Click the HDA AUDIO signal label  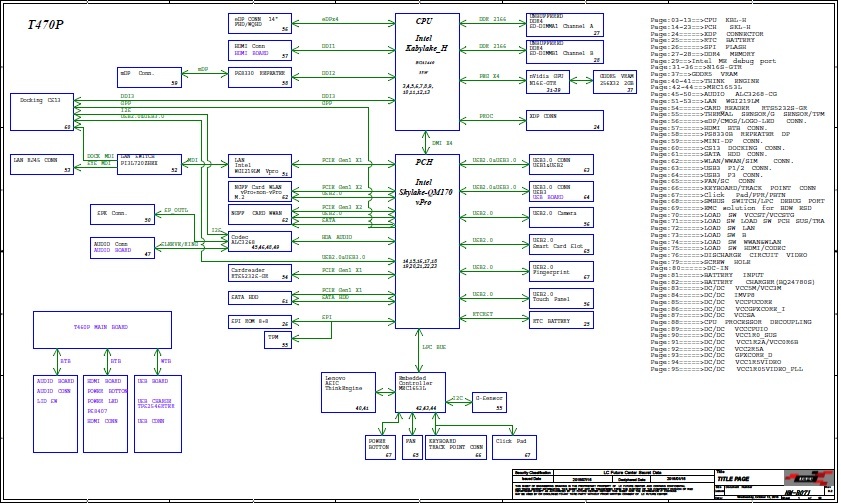tap(337, 237)
